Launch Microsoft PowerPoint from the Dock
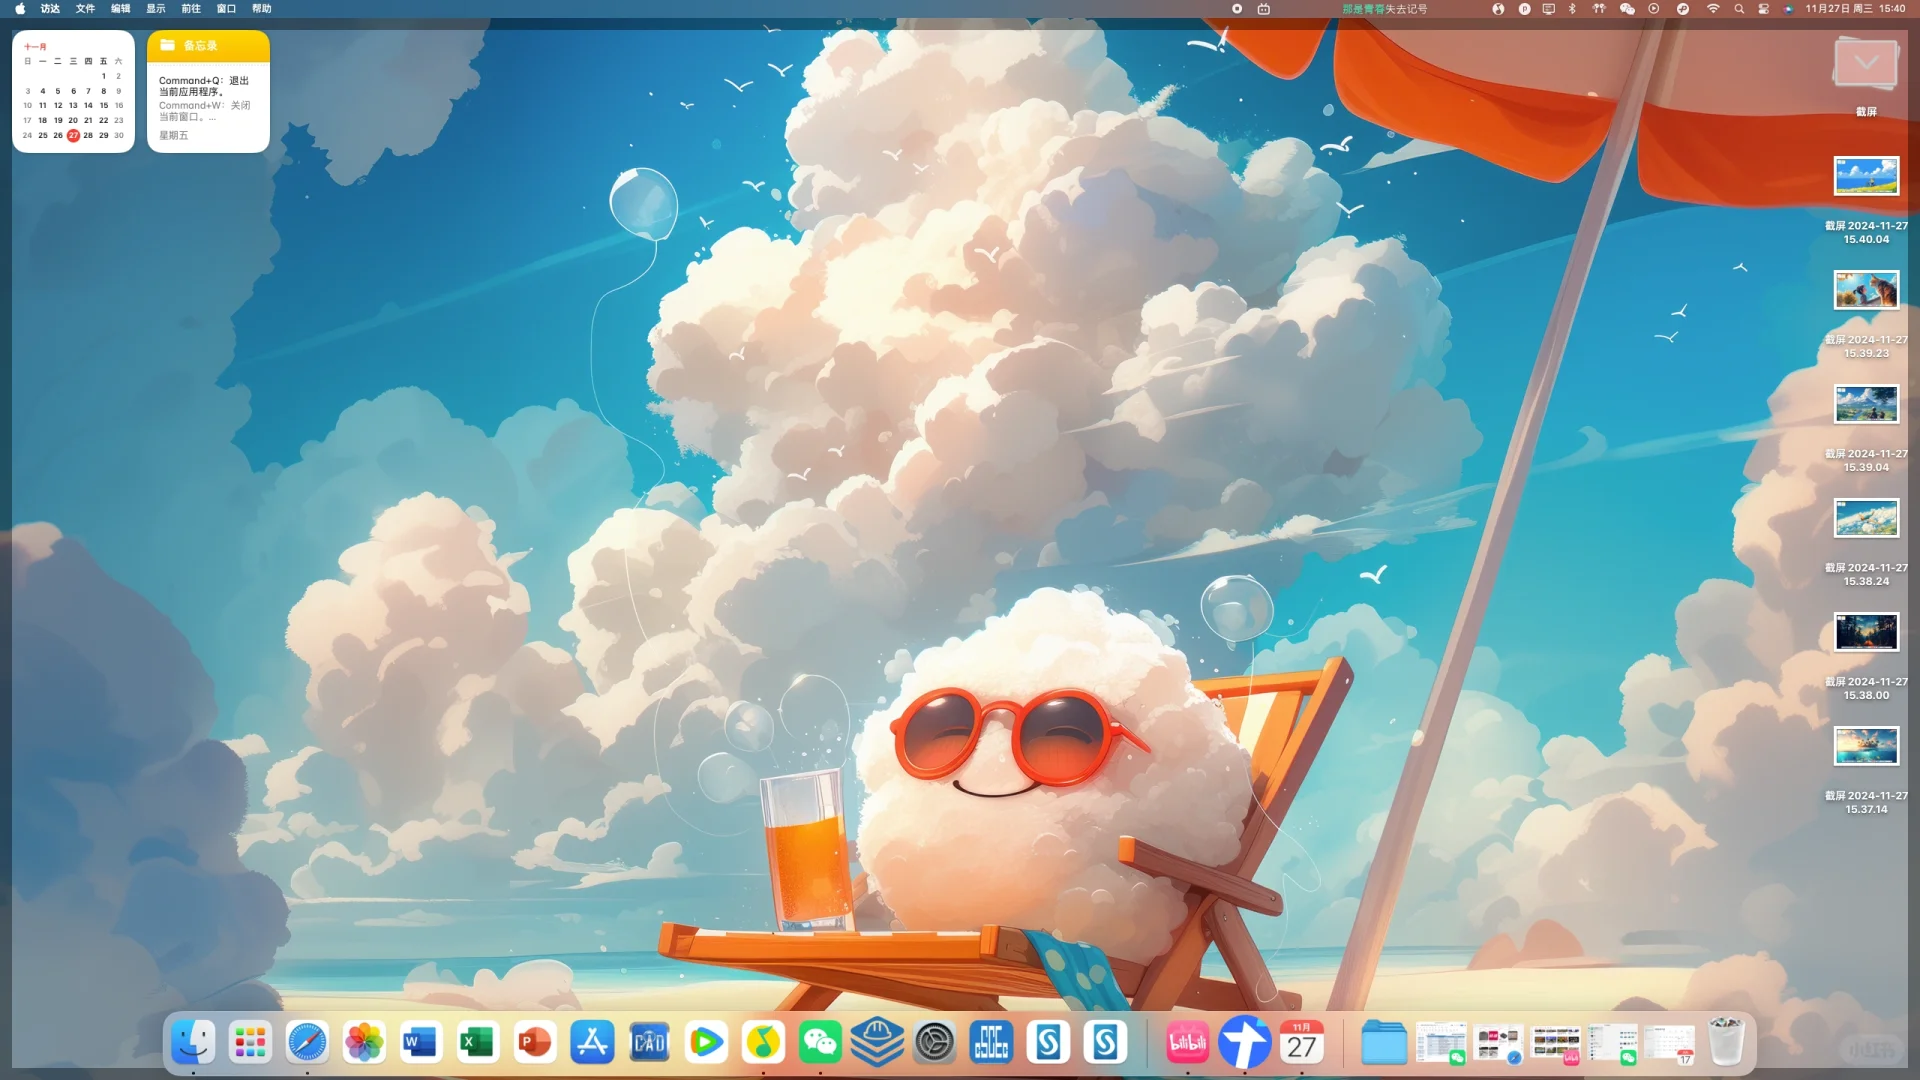The width and height of the screenshot is (1920, 1080). coord(535,1043)
